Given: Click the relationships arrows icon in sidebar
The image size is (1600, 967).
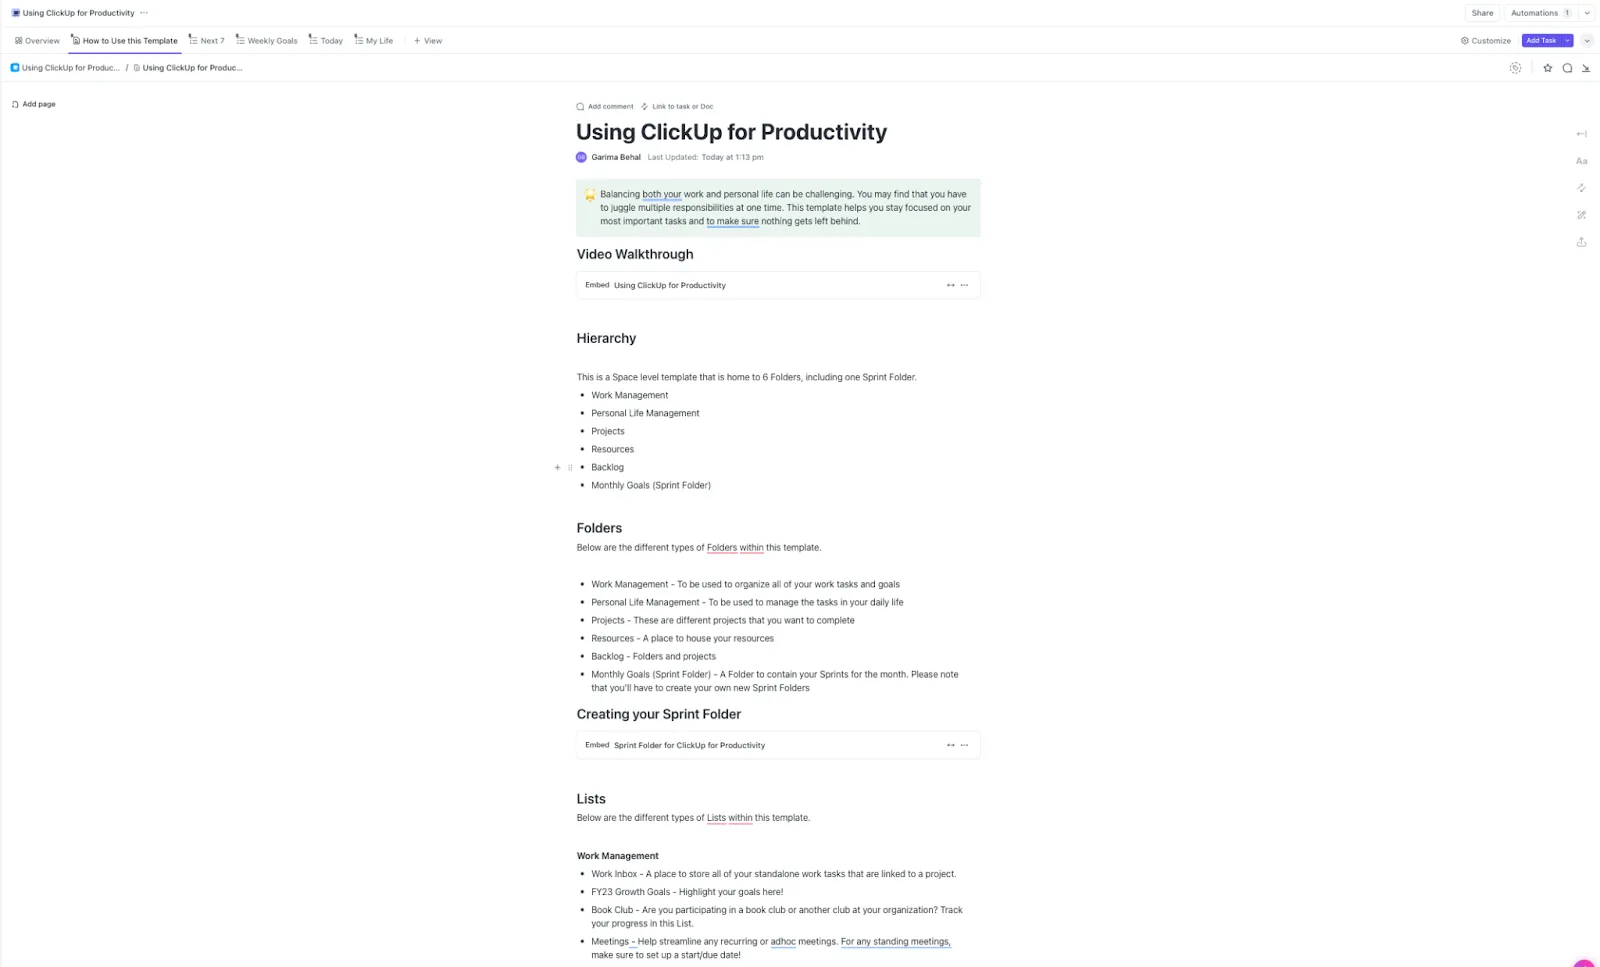Looking at the screenshot, I should point(1581,188).
